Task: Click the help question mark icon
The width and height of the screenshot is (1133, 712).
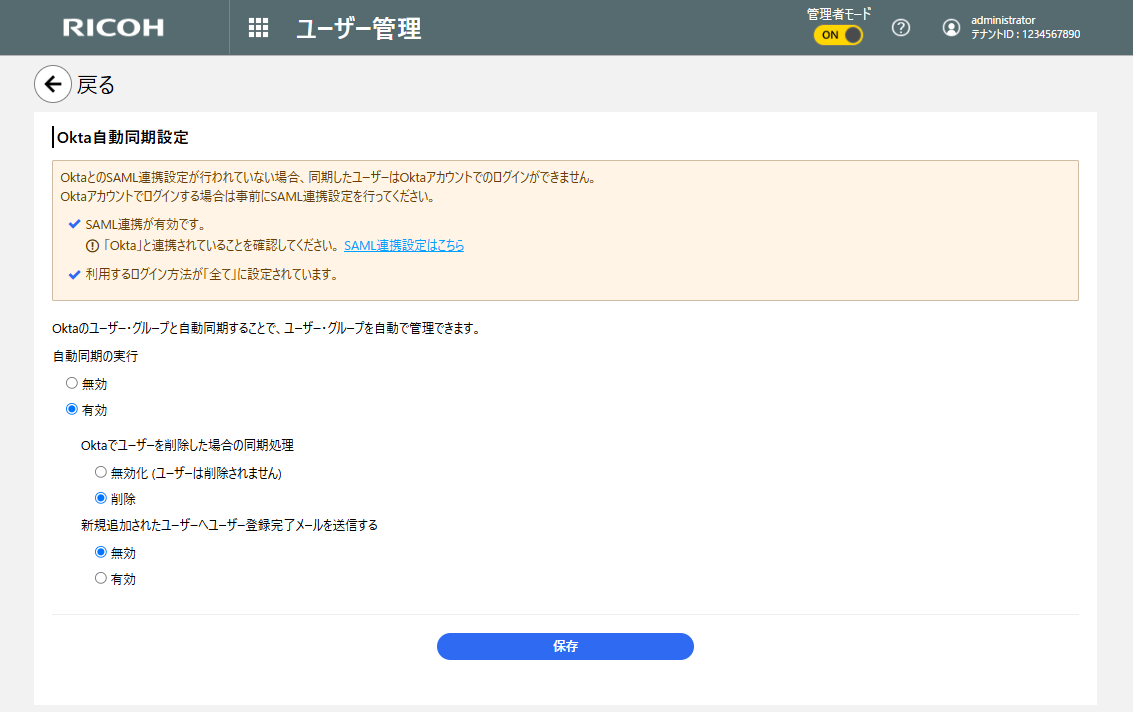Action: coord(901,28)
